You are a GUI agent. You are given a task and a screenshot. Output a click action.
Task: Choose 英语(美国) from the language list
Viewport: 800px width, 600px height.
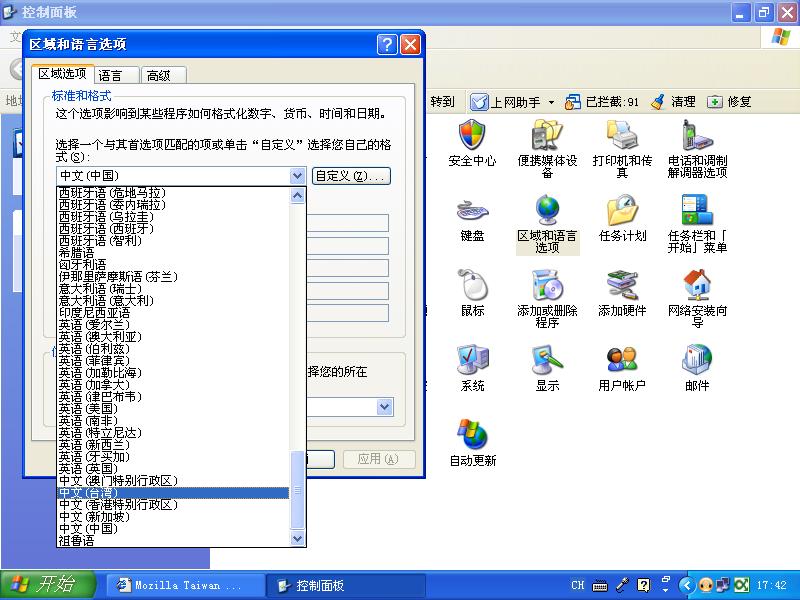pos(100,408)
